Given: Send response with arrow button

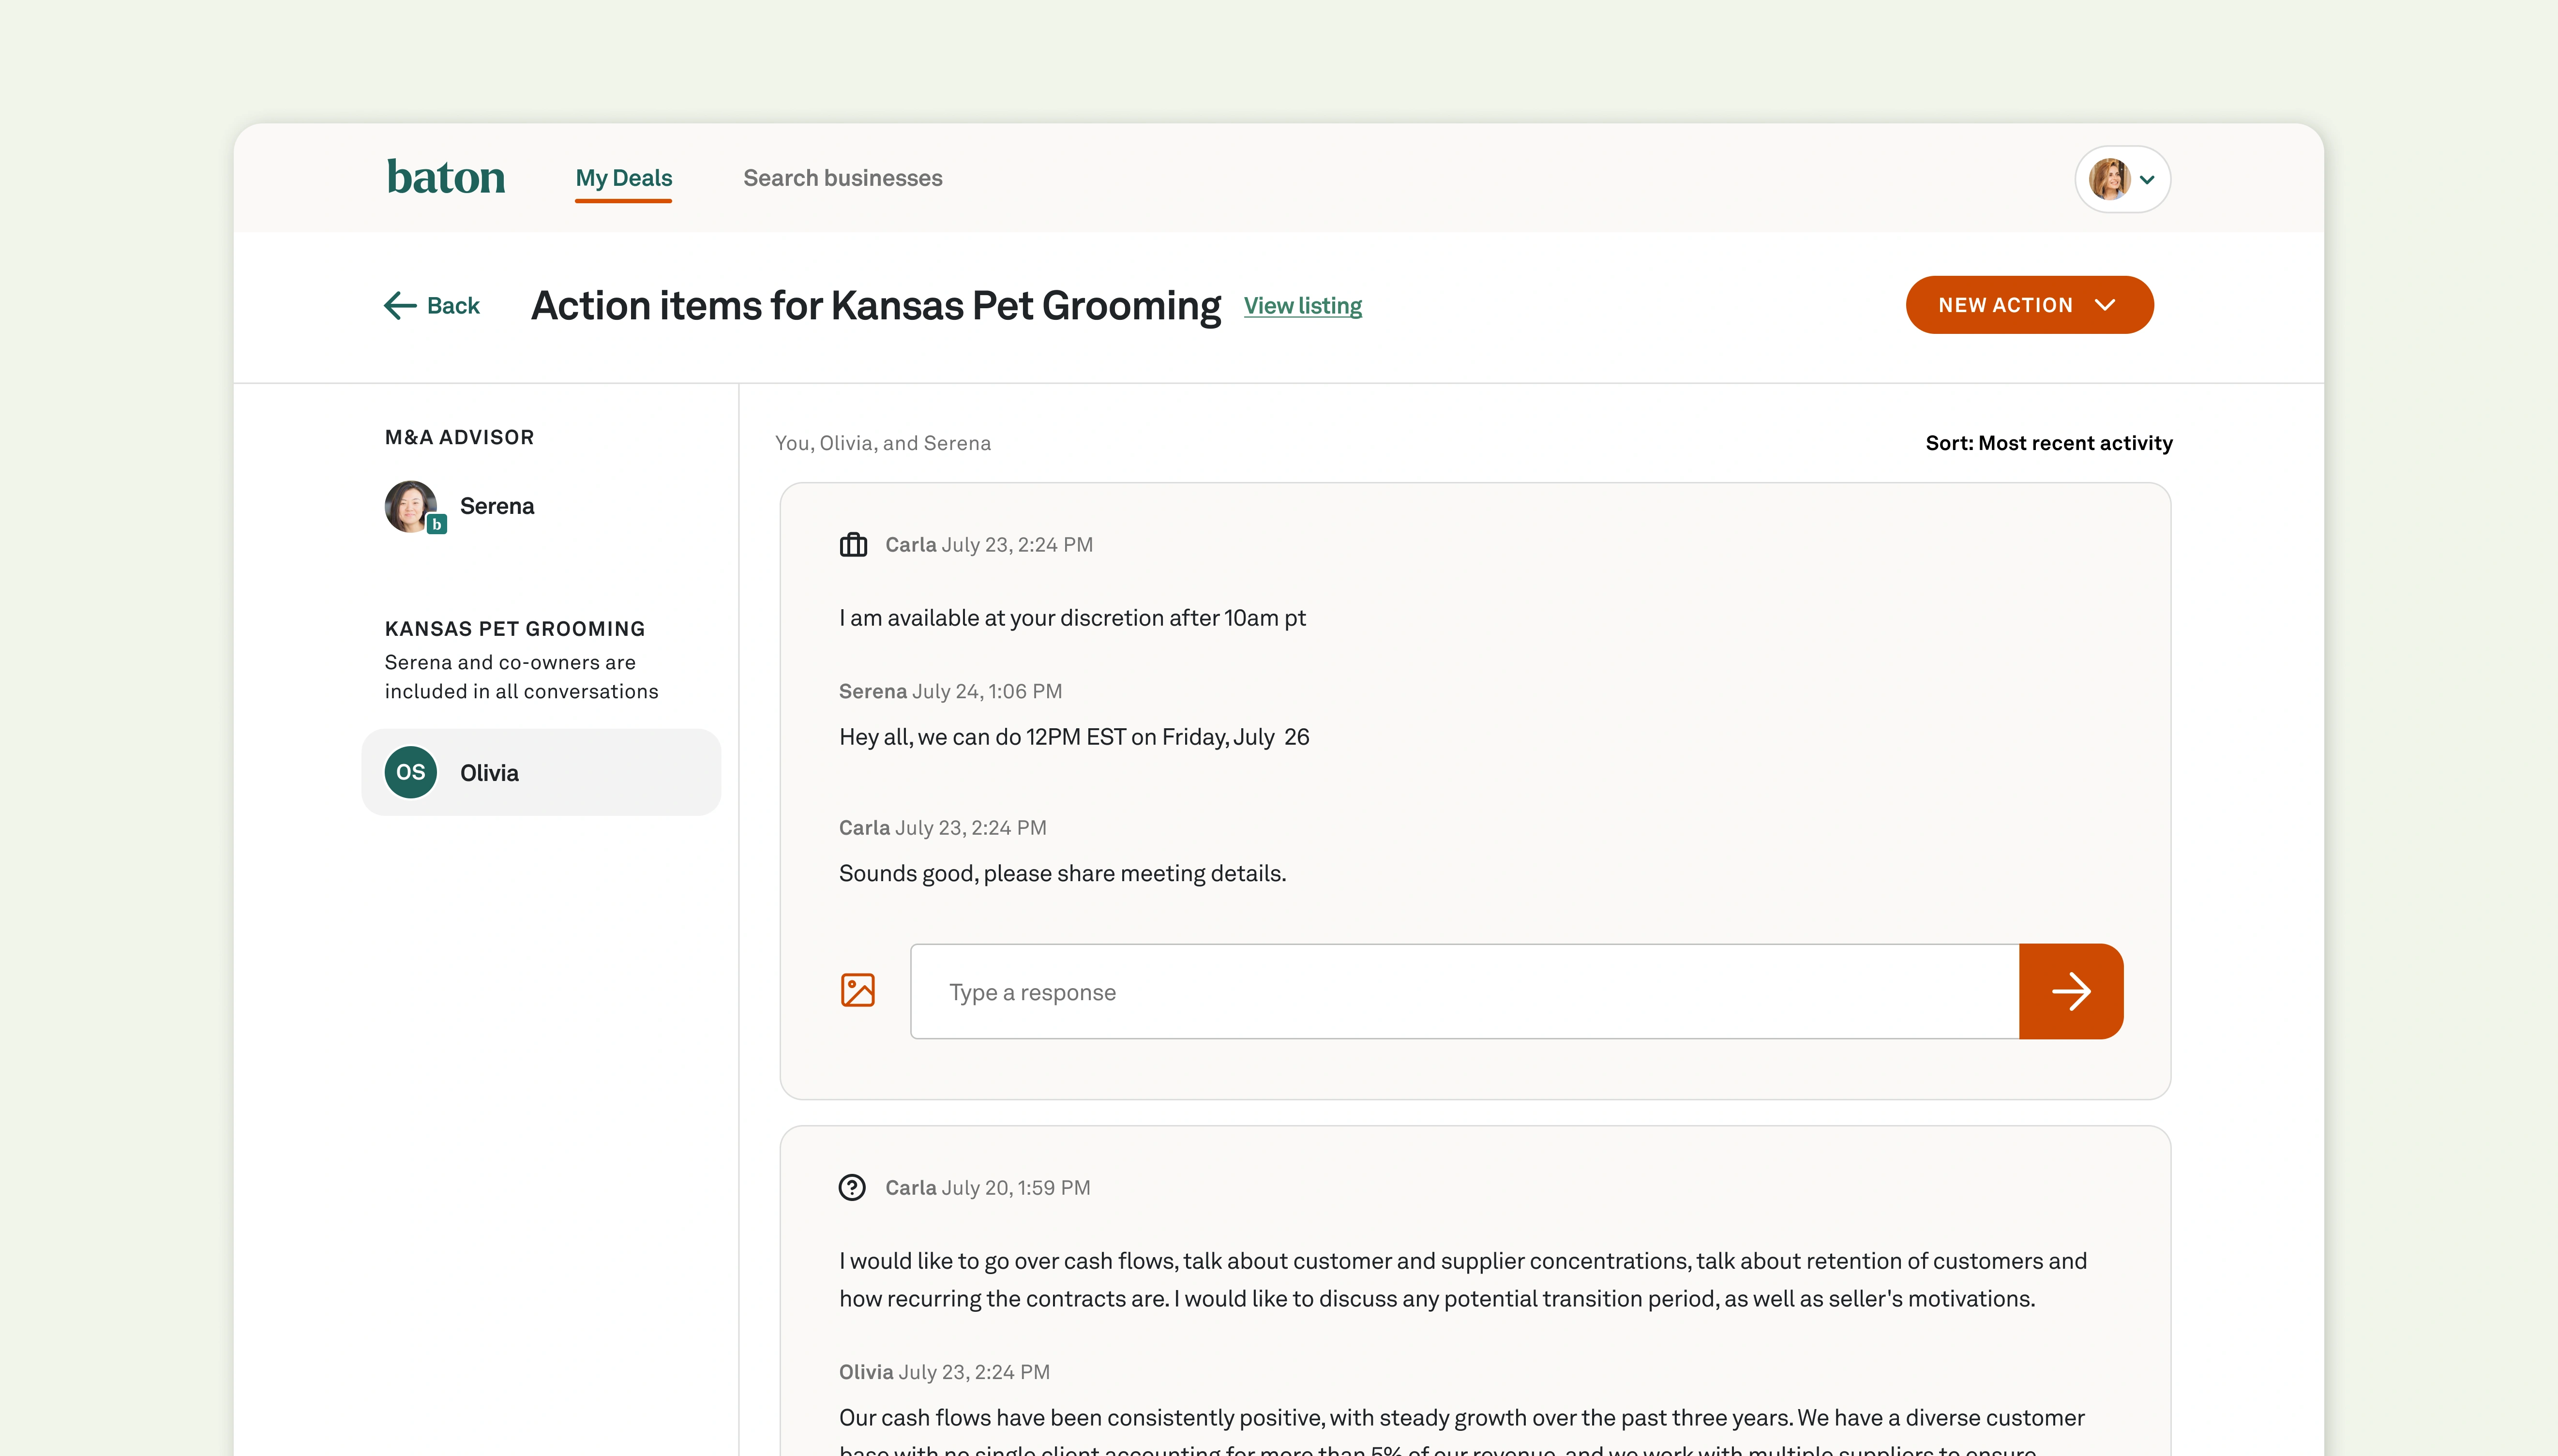Looking at the screenshot, I should click(x=2070, y=991).
